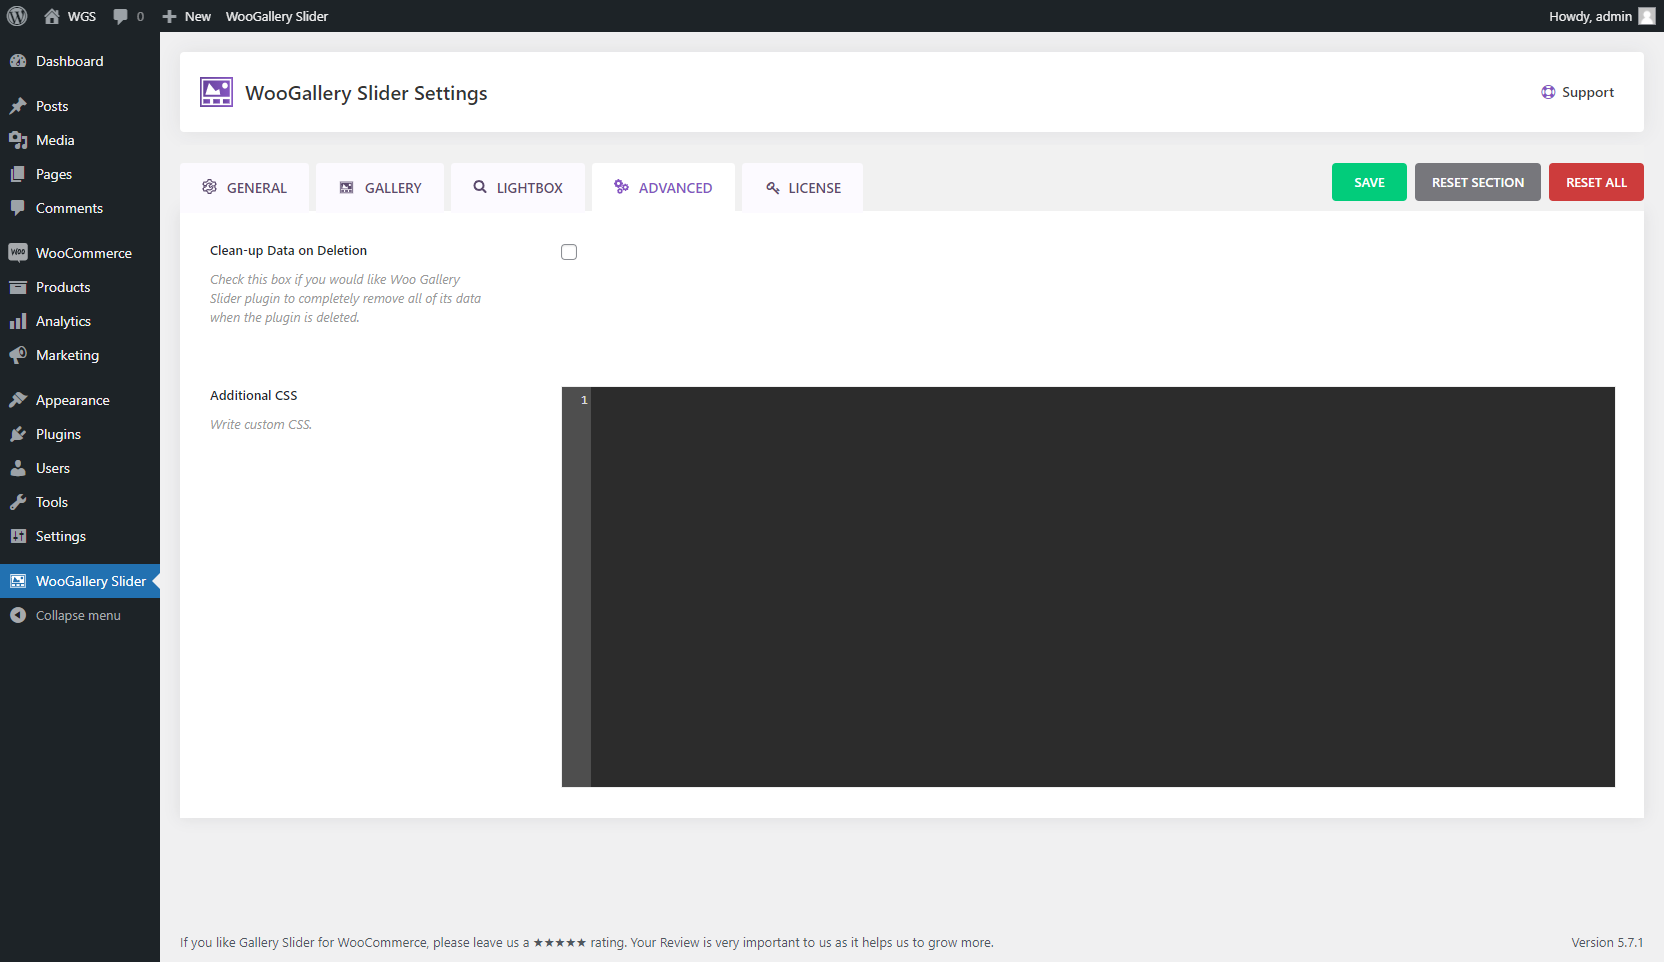Click inside the Additional CSS code editor

tap(1100, 586)
